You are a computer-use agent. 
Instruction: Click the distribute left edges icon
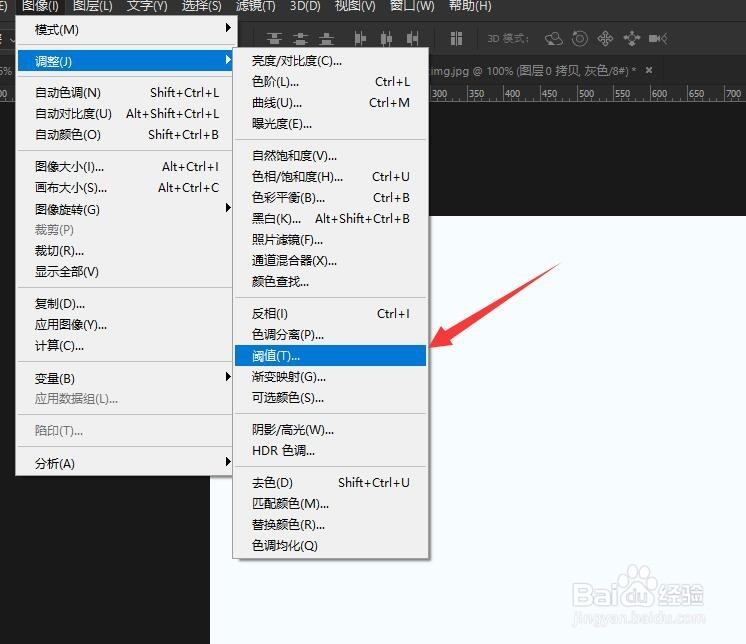point(360,39)
